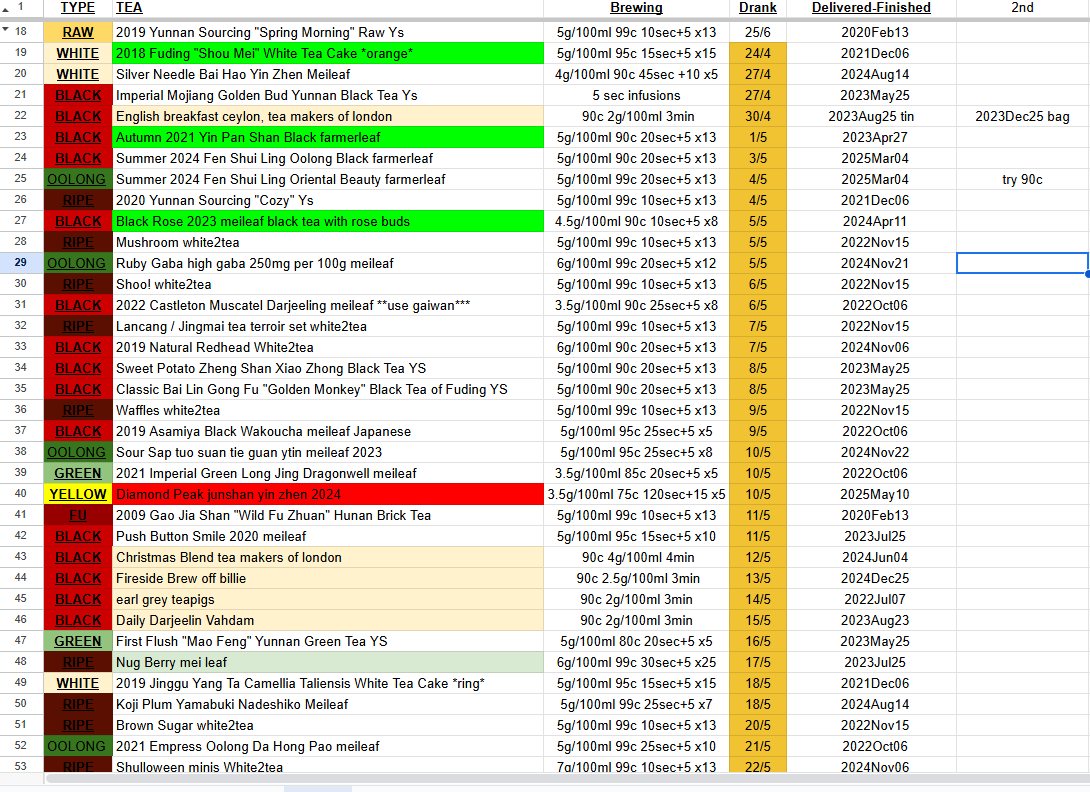Select Sweet Potato Zheng Shan Xiao Zhong cell
The width and height of the screenshot is (1090, 792).
pos(328,368)
